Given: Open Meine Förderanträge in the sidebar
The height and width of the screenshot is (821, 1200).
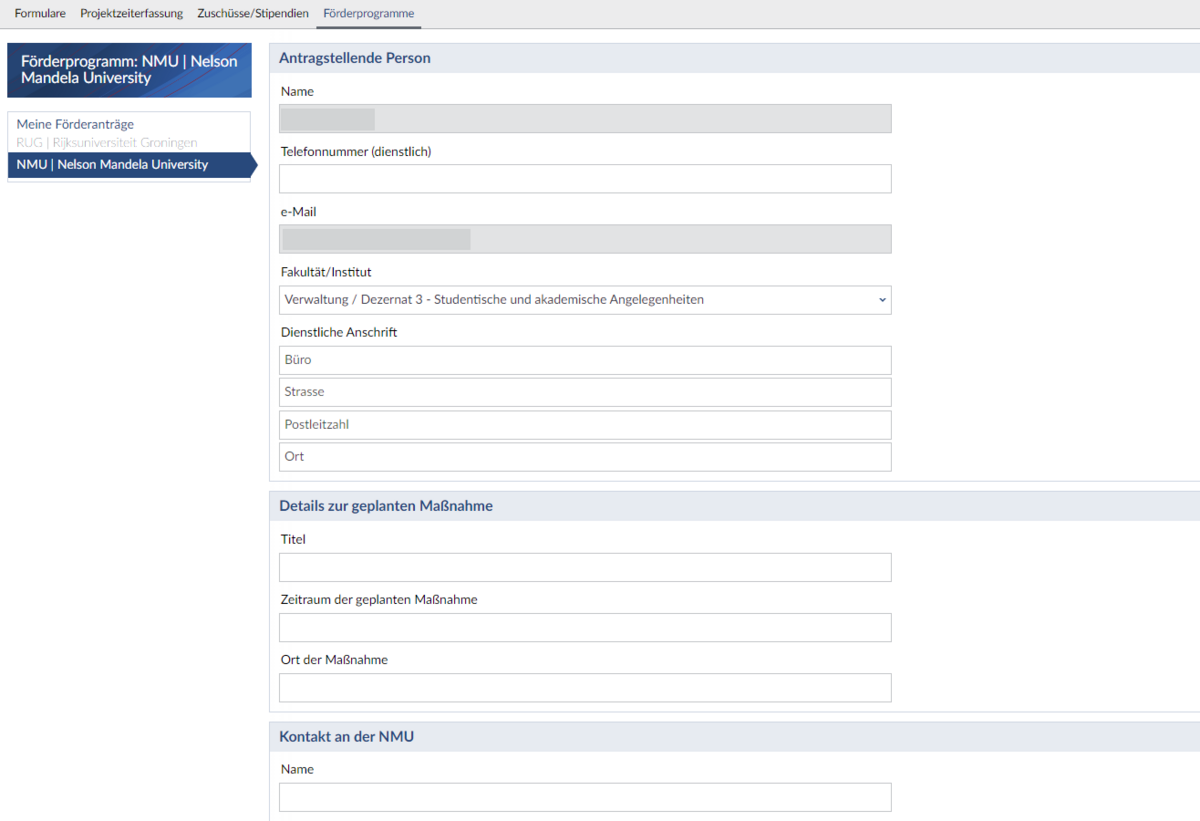Looking at the screenshot, I should 78,123.
